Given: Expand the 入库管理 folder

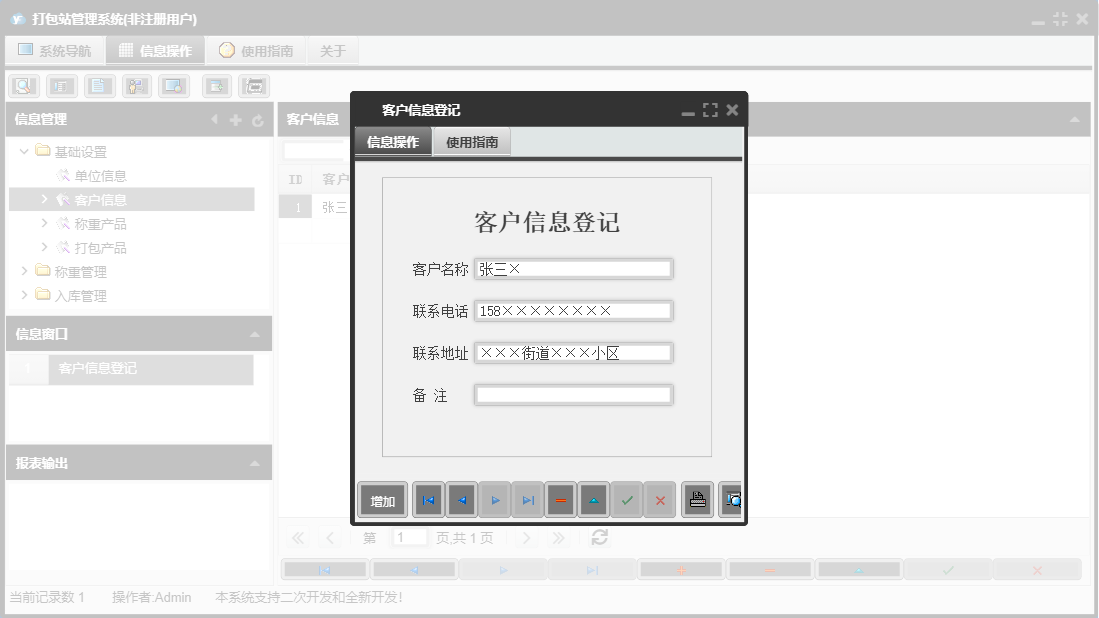Looking at the screenshot, I should click(25, 295).
